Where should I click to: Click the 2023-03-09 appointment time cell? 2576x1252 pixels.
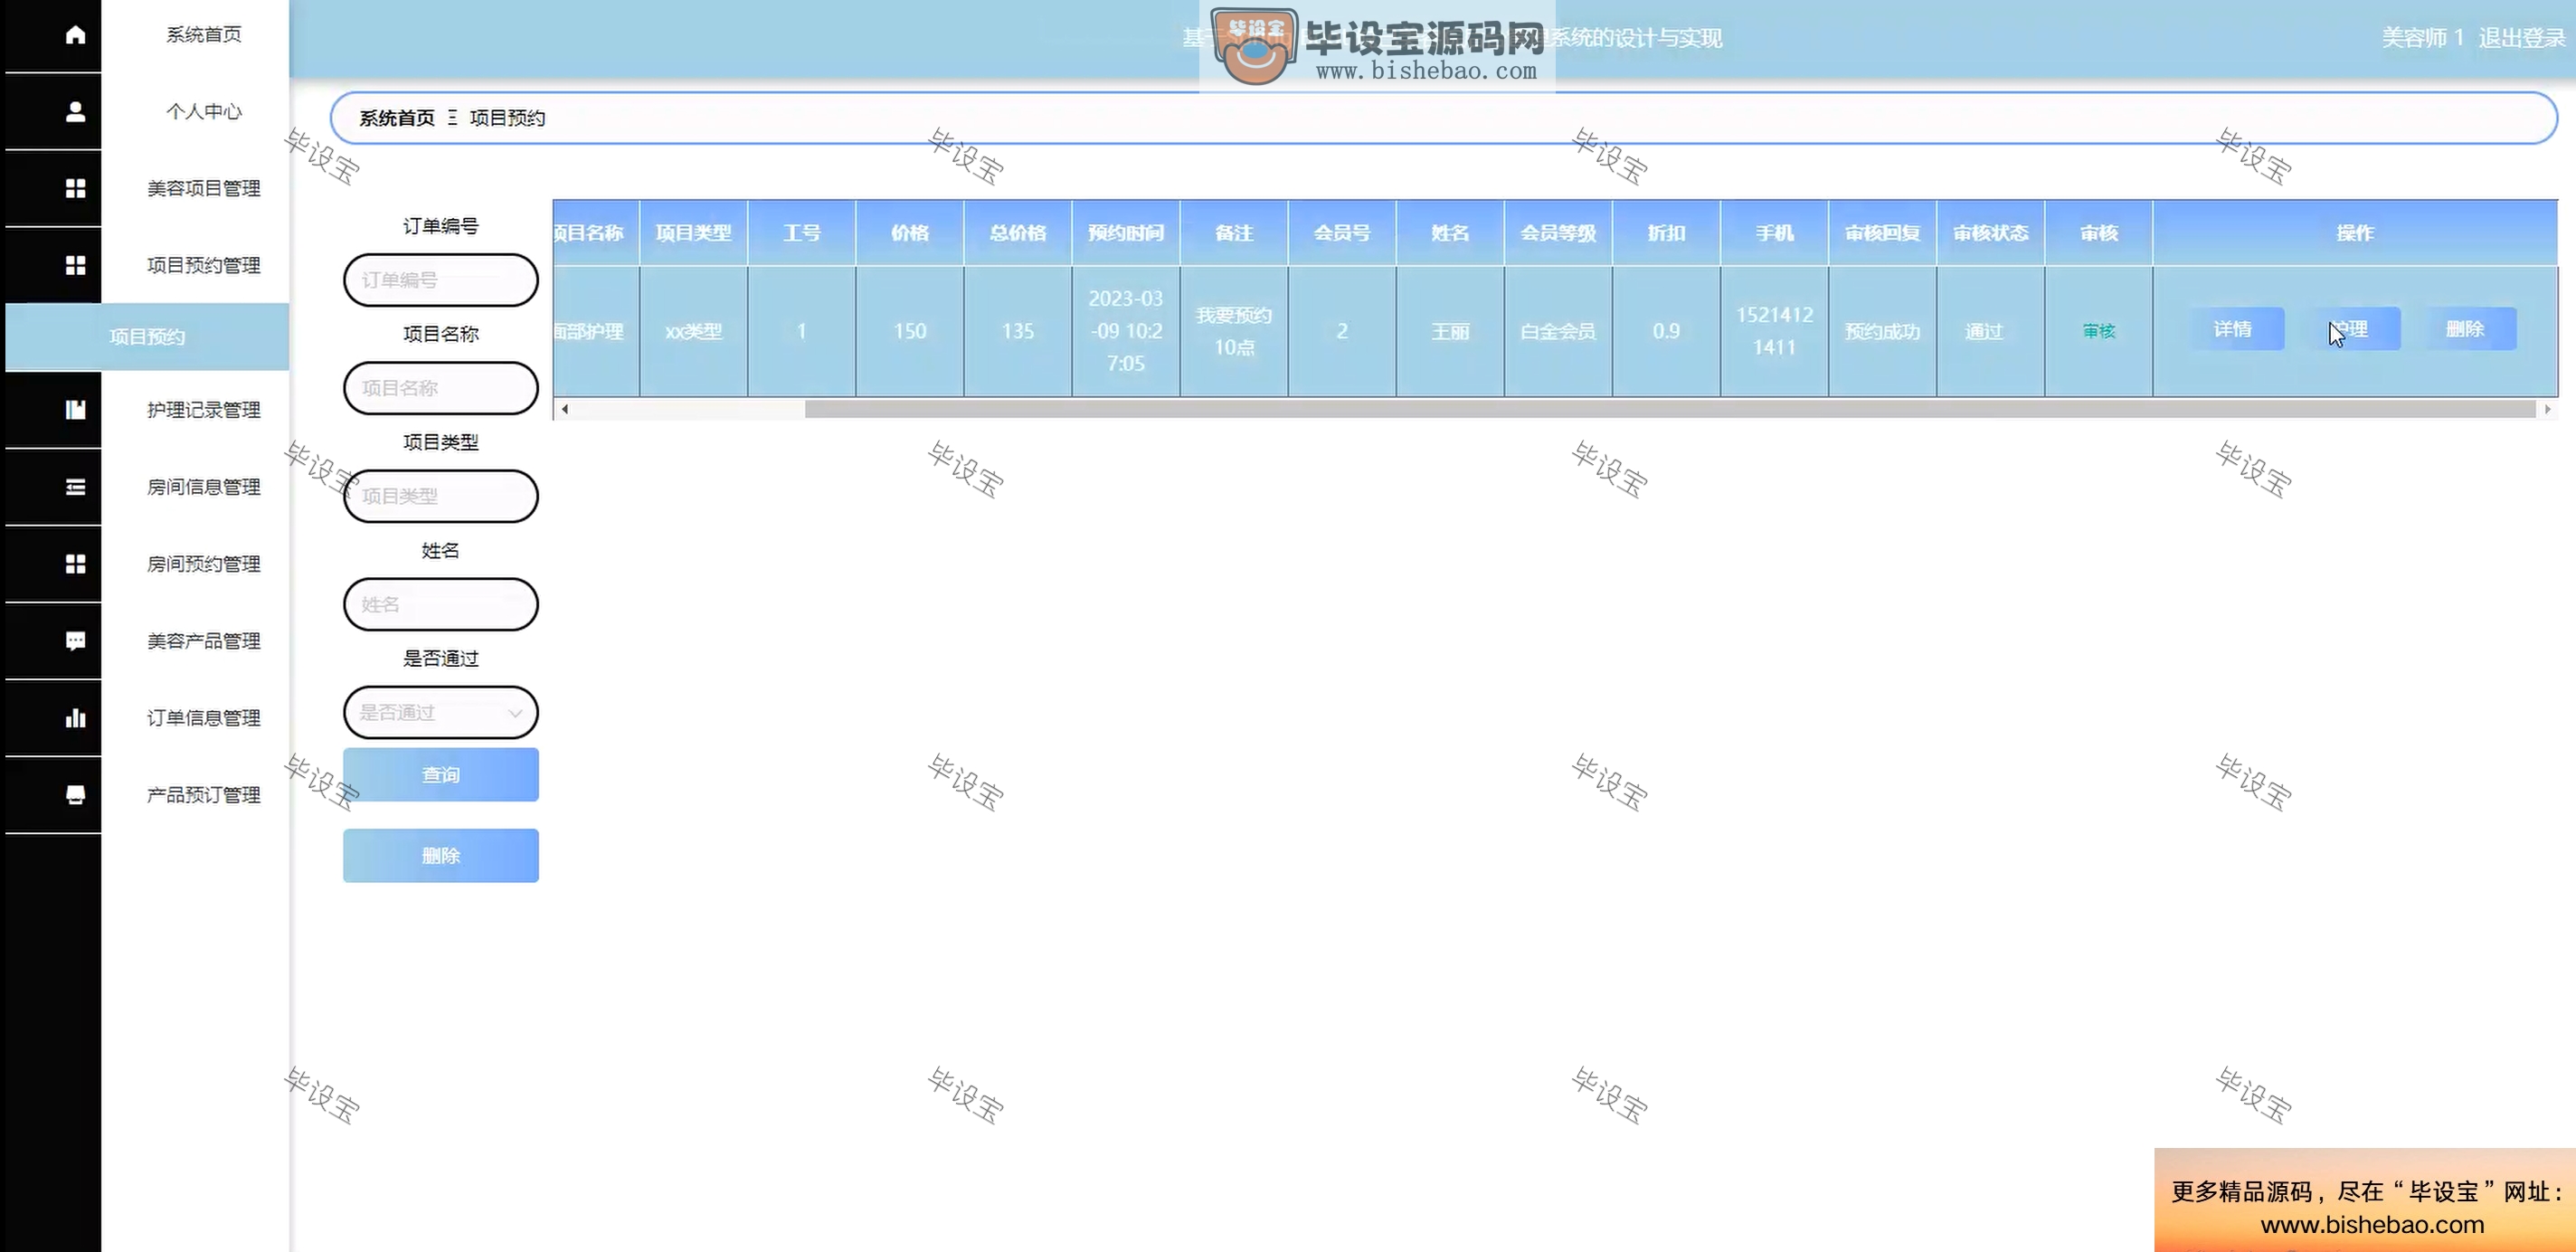coord(1126,331)
